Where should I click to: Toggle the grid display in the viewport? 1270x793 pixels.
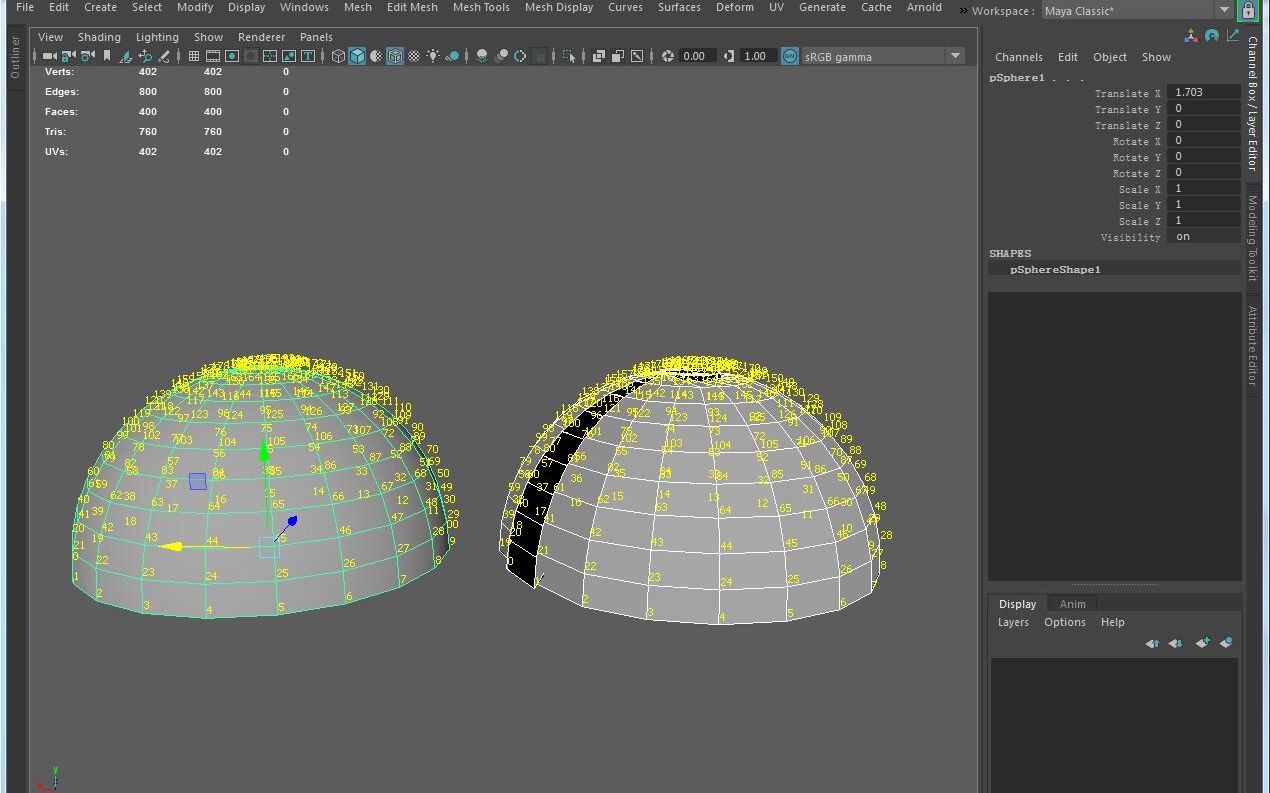[194, 56]
